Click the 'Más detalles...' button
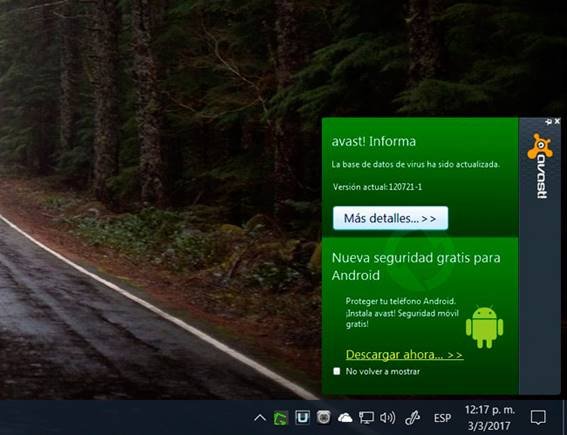Image resolution: width=567 pixels, height=435 pixels. [390, 218]
